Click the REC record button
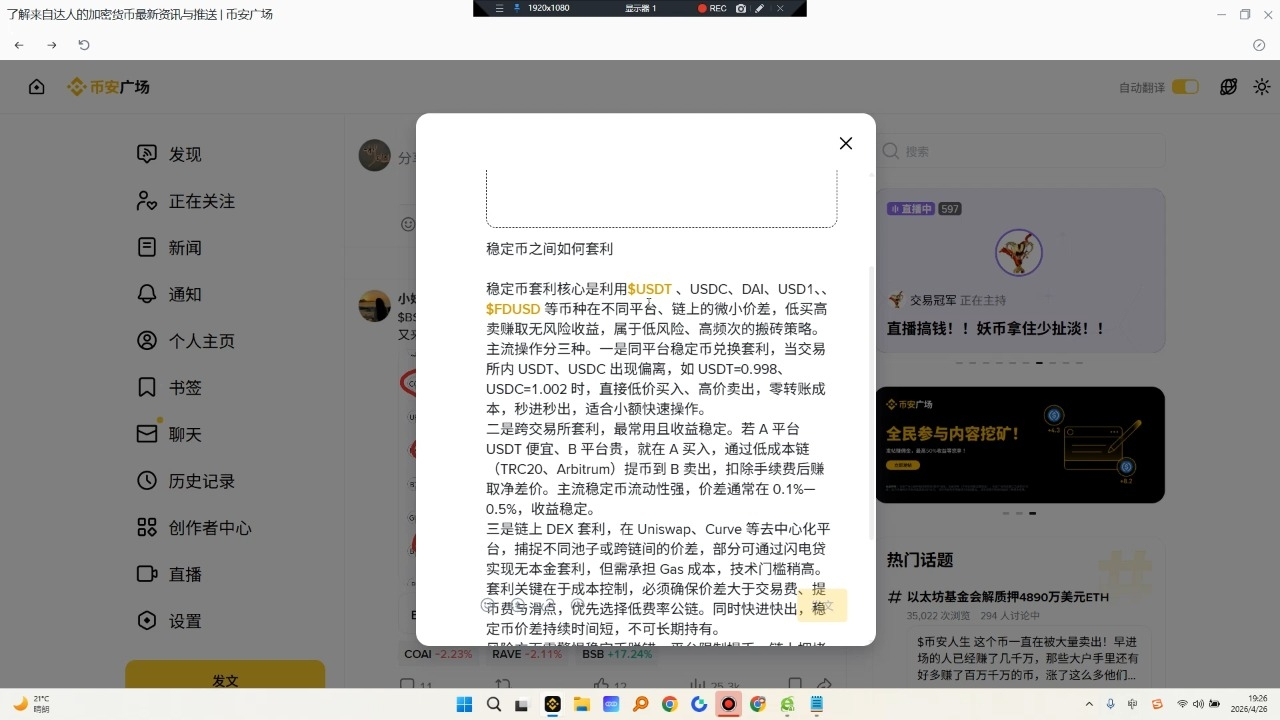The height and width of the screenshot is (720, 1280). pos(712,8)
